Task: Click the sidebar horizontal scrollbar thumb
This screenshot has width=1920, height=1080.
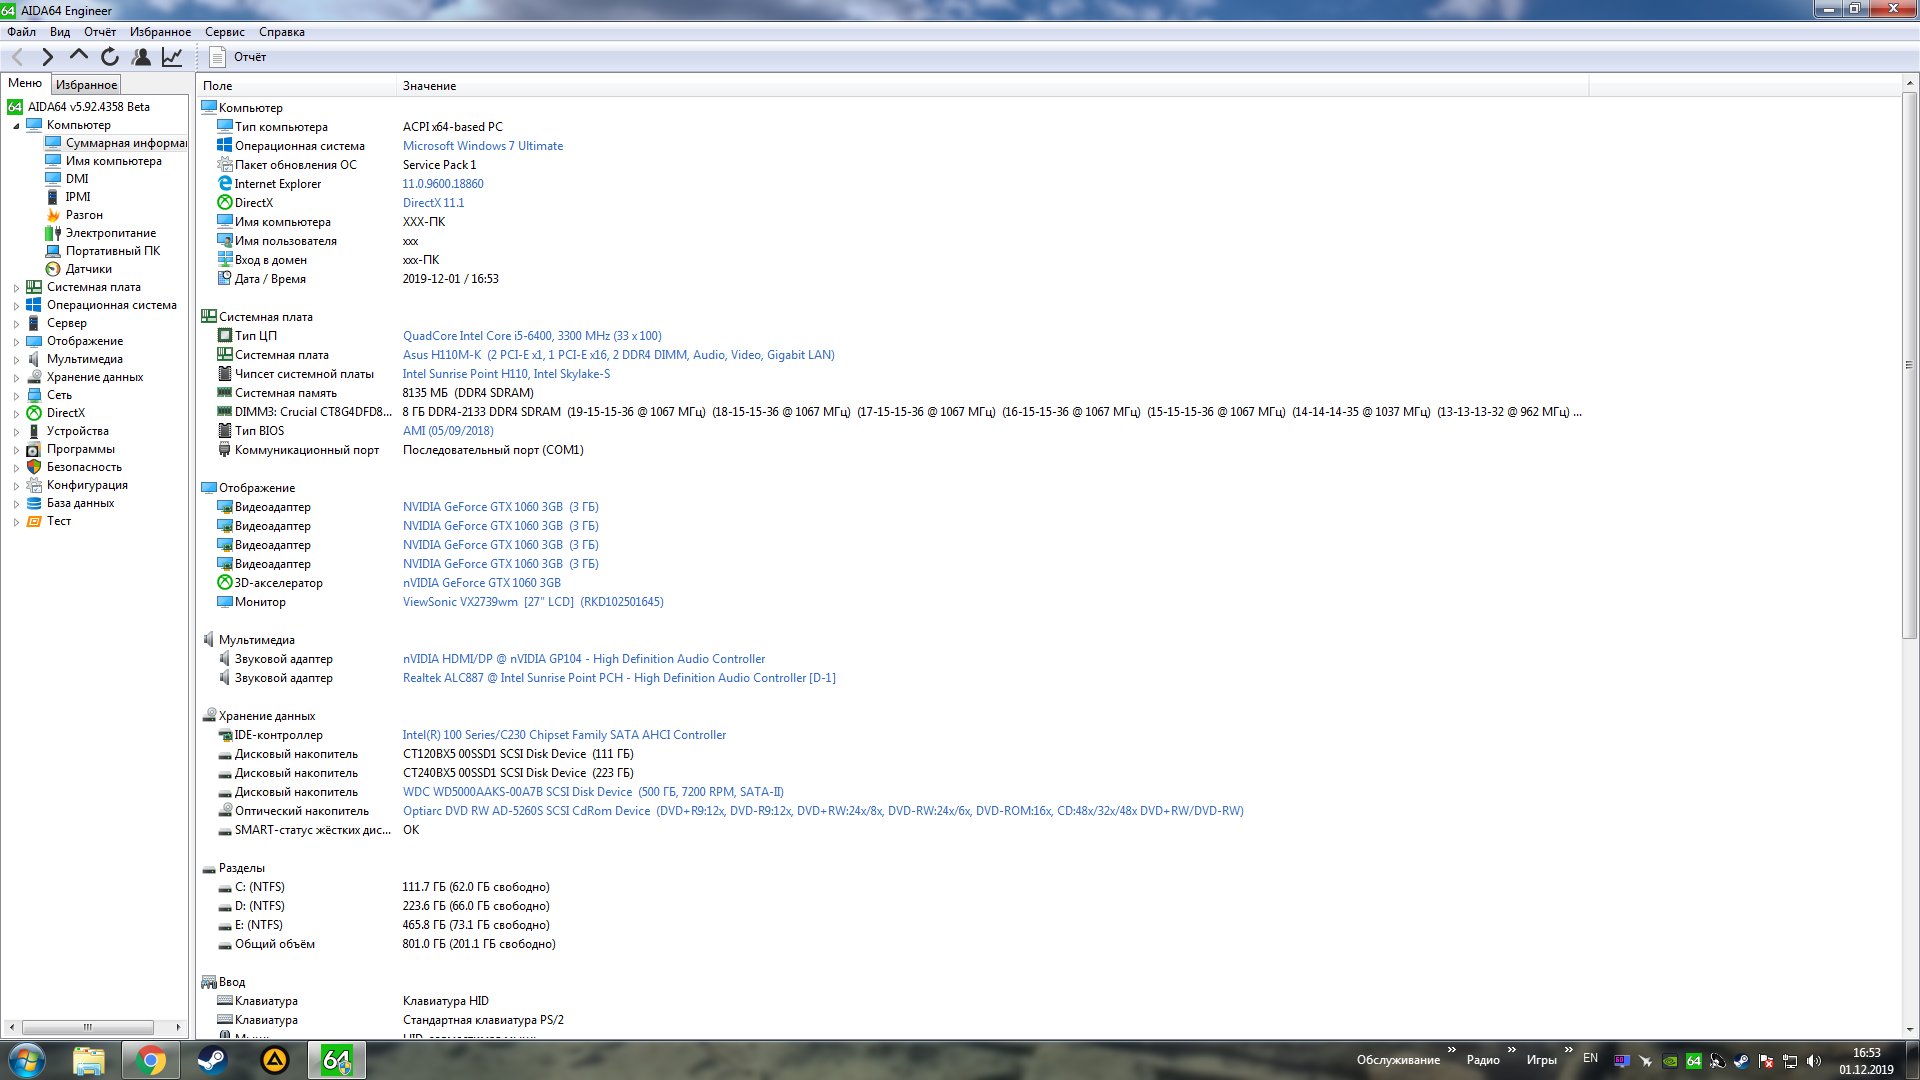Action: (x=88, y=1027)
